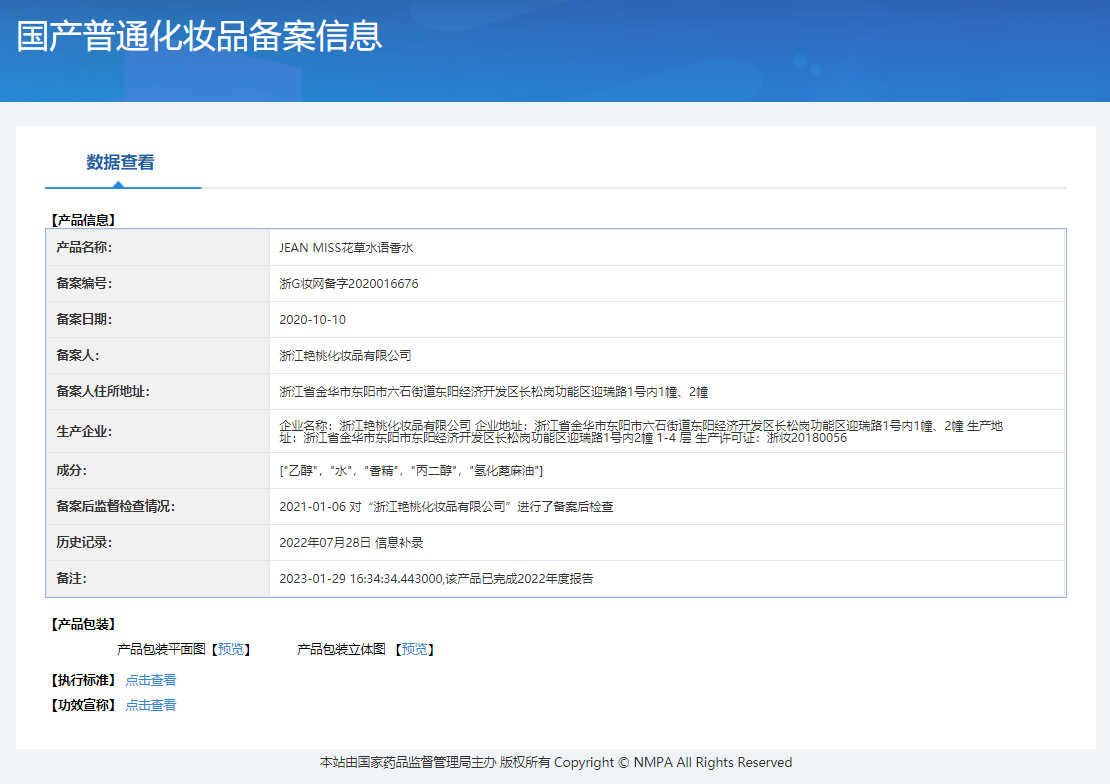The height and width of the screenshot is (784, 1110).
Task: Click the 【产品信息】 section heading
Action: click(83, 220)
